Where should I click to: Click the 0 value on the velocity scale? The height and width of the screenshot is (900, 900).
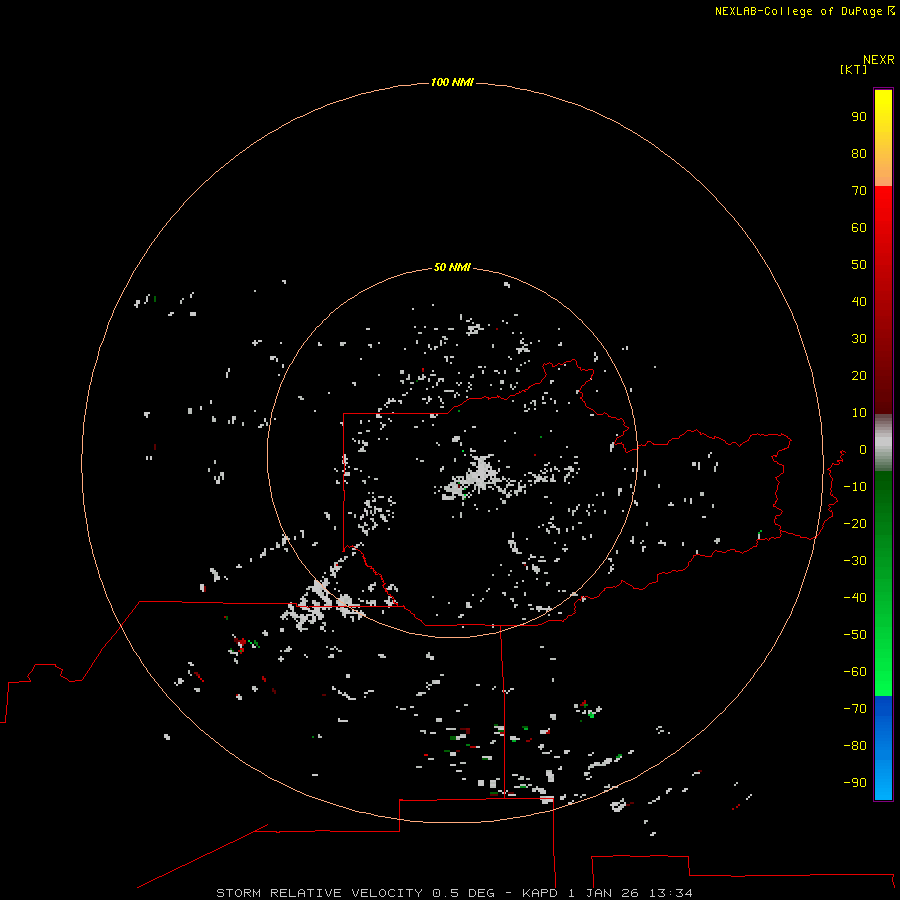863,449
